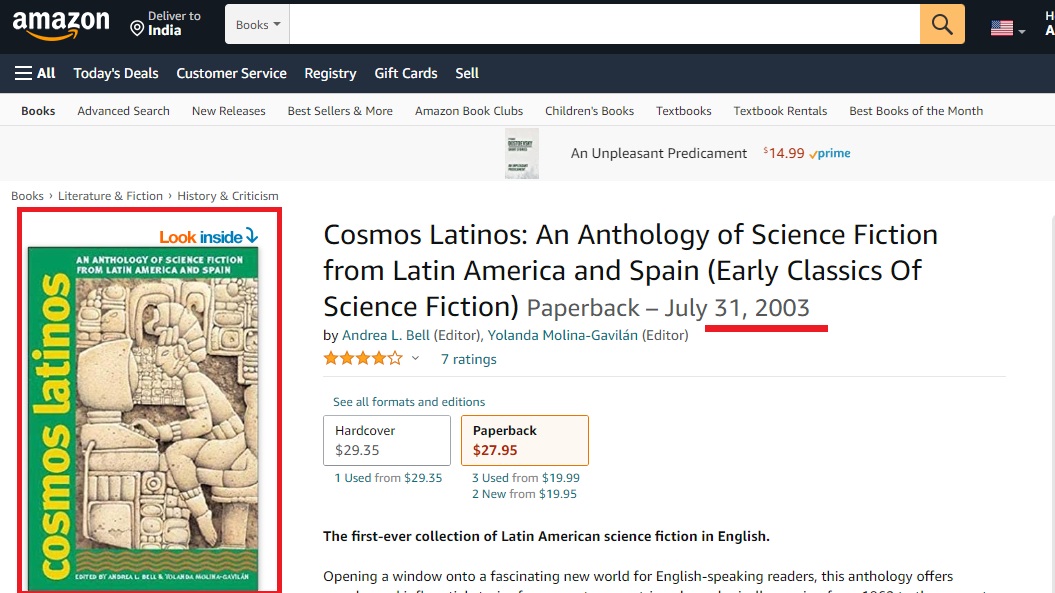Open Andrea L. Bell author link

386,335
